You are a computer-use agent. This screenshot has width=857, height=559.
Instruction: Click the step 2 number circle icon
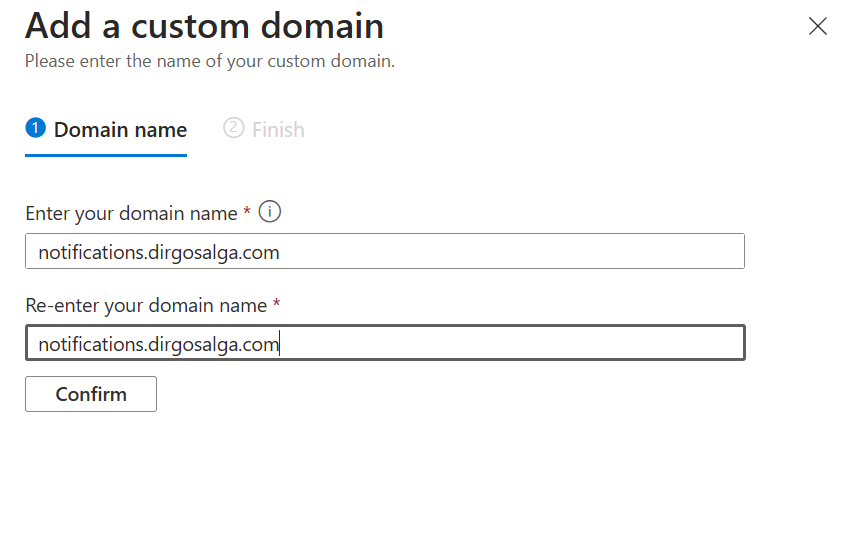(x=234, y=128)
